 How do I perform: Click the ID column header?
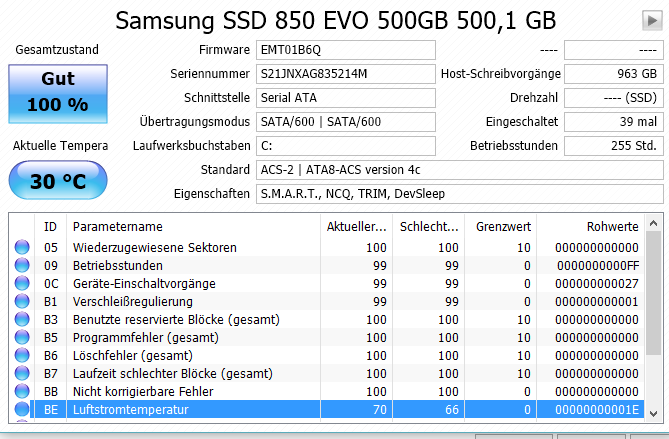[x=50, y=227]
